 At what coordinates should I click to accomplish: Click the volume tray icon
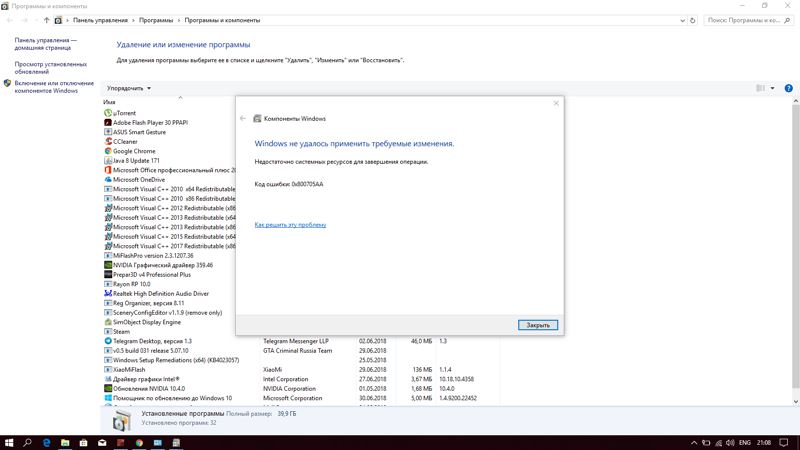(x=730, y=442)
